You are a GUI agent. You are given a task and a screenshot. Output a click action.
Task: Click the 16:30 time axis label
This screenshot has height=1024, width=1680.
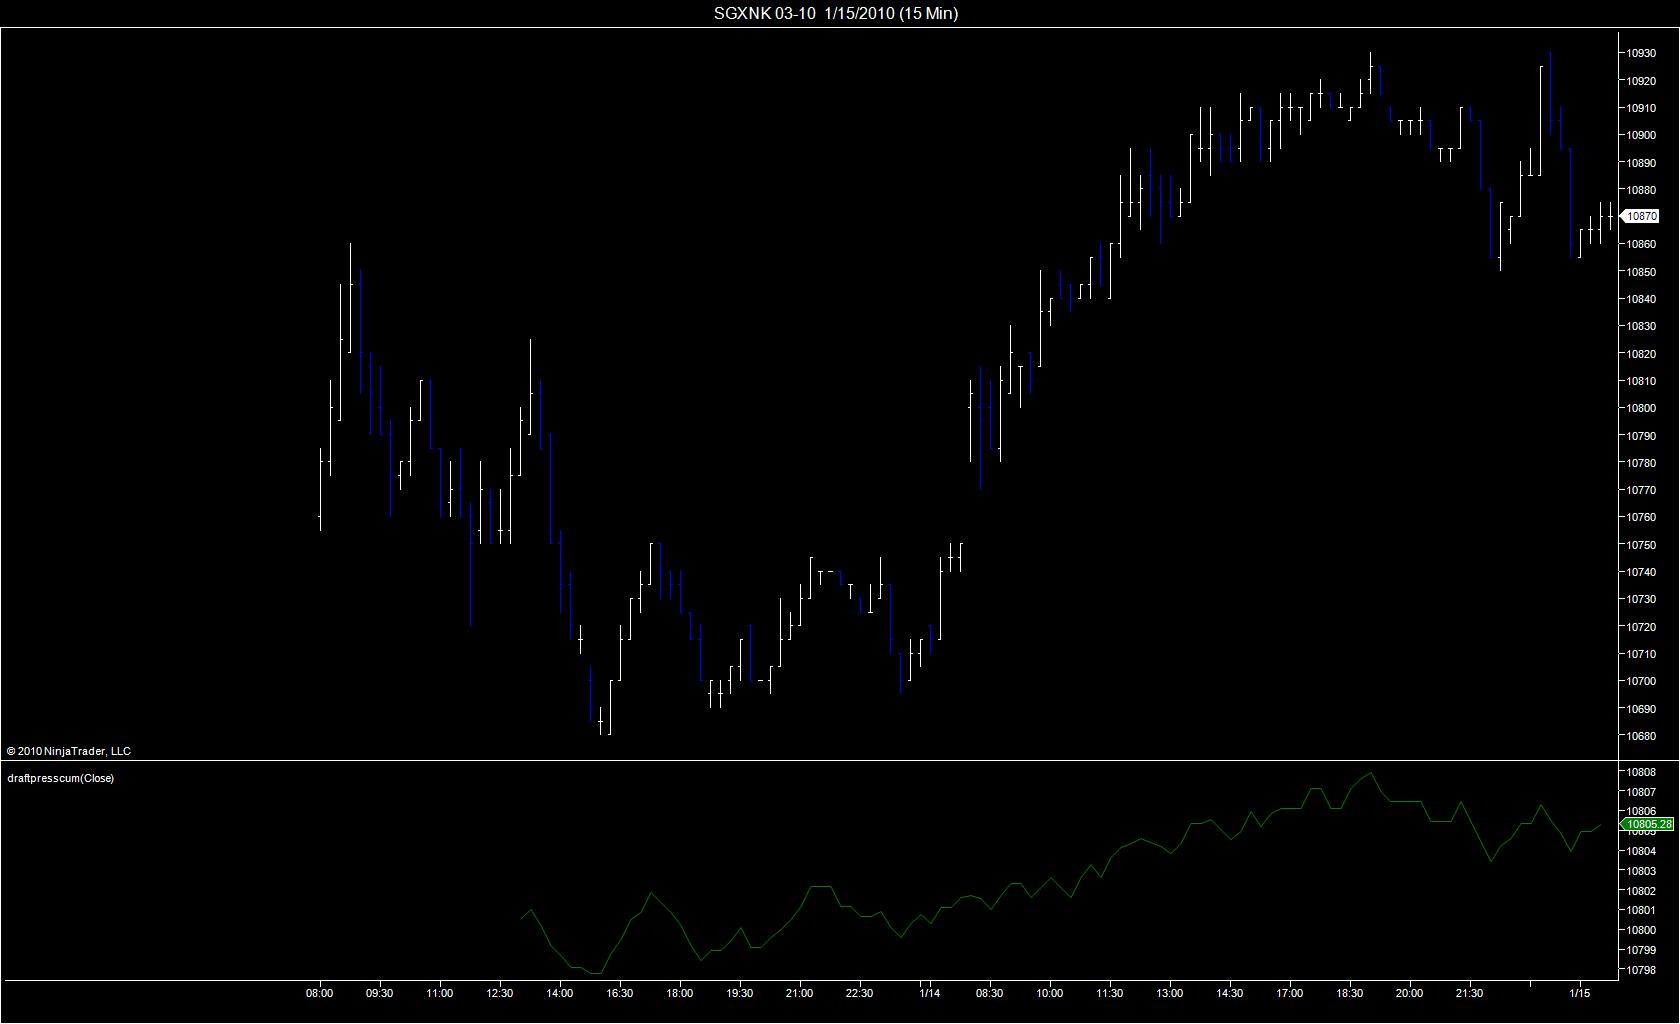click(620, 993)
